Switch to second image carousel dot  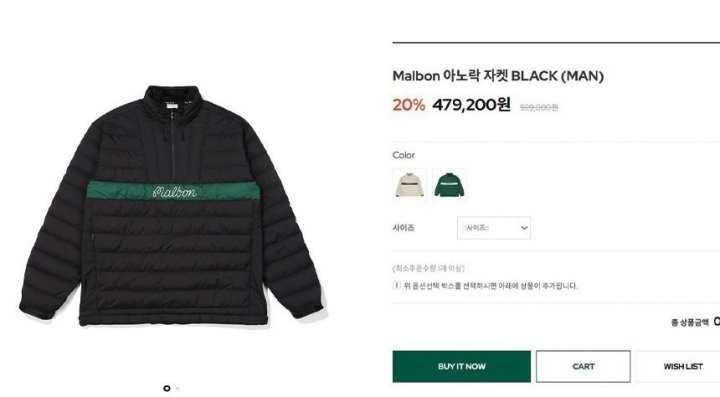point(178,388)
